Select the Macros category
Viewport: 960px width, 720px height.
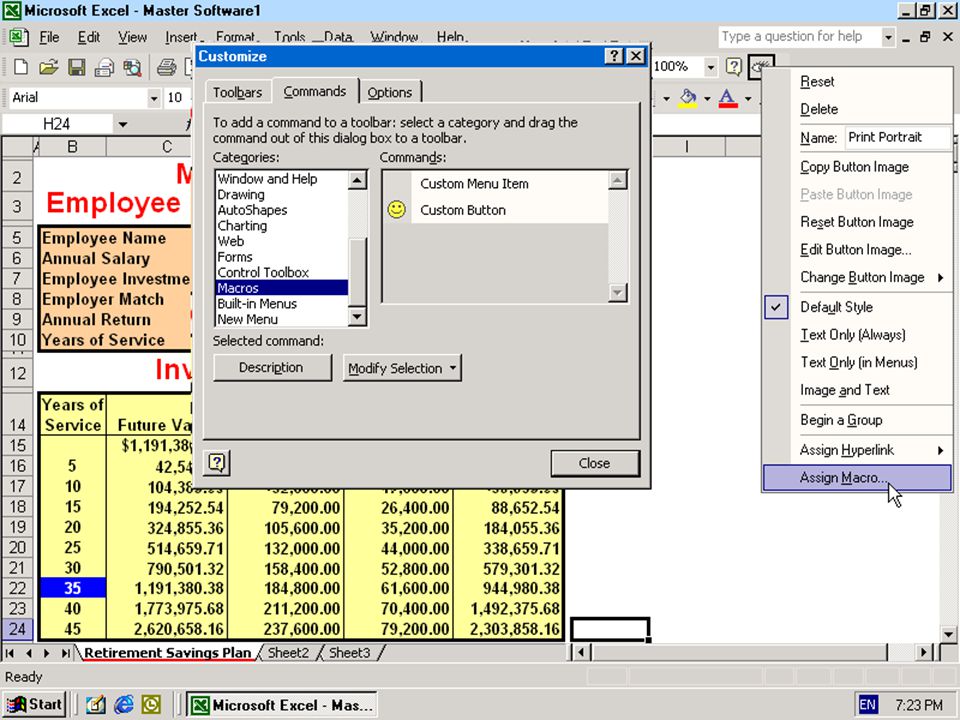pos(282,288)
